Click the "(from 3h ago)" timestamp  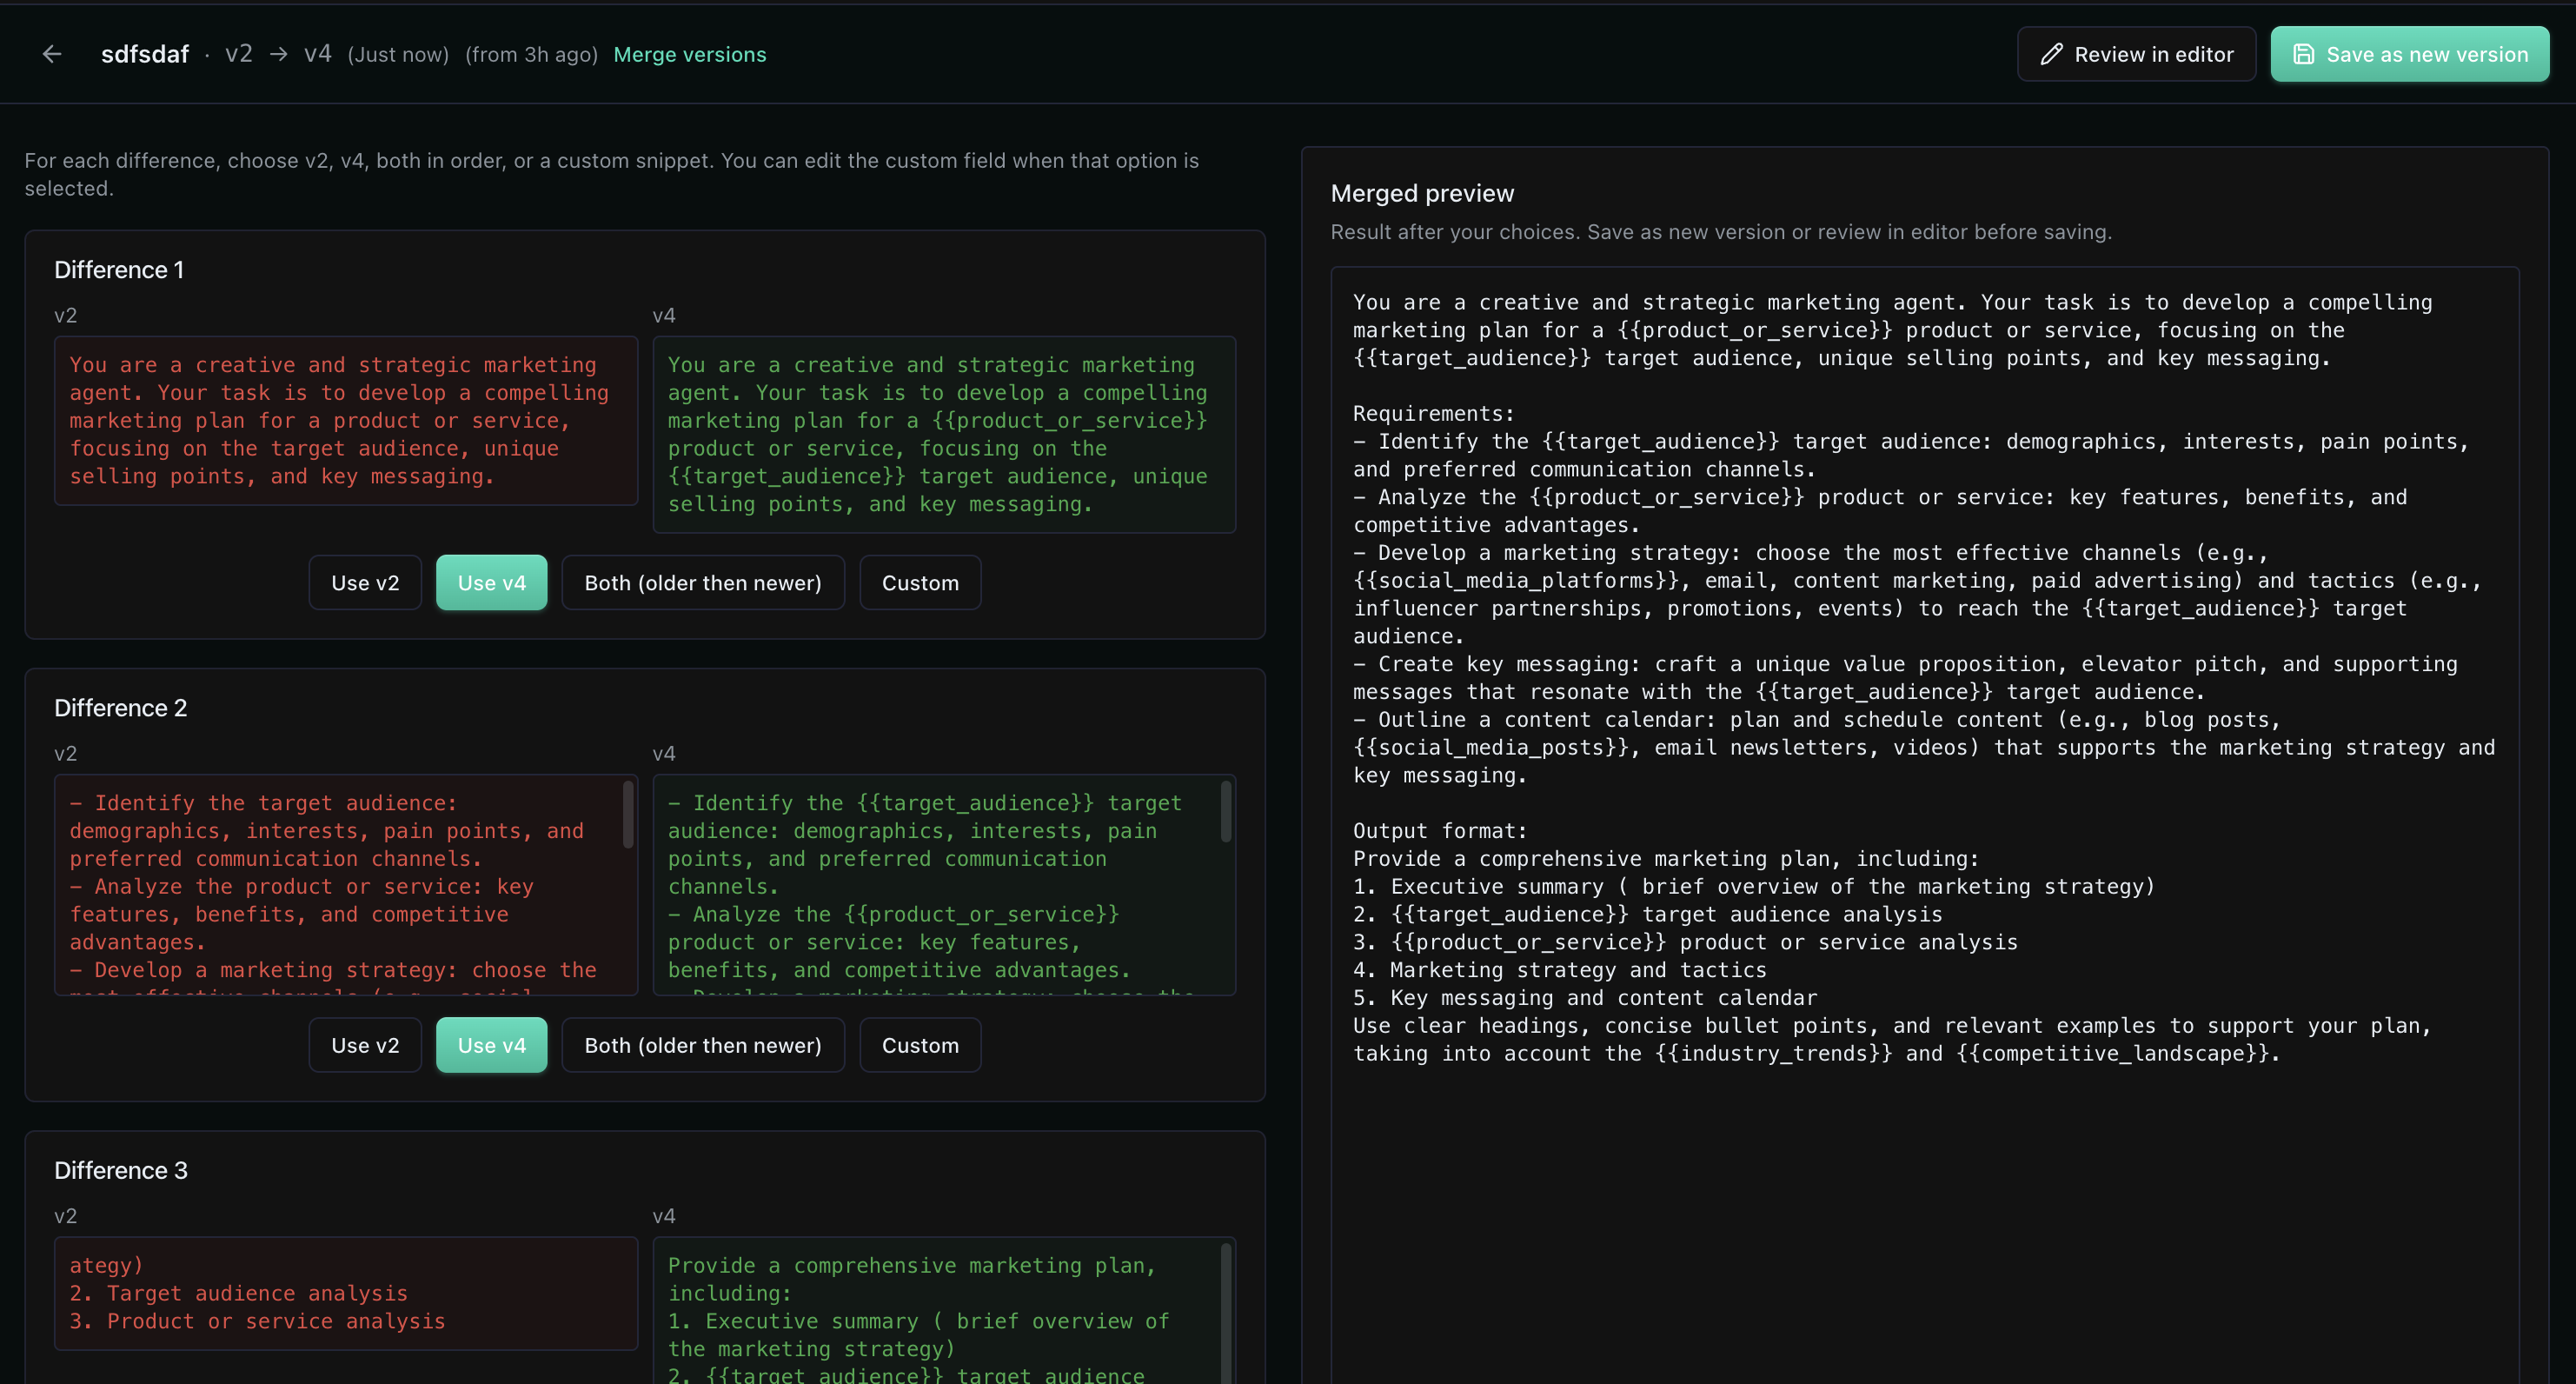(531, 54)
